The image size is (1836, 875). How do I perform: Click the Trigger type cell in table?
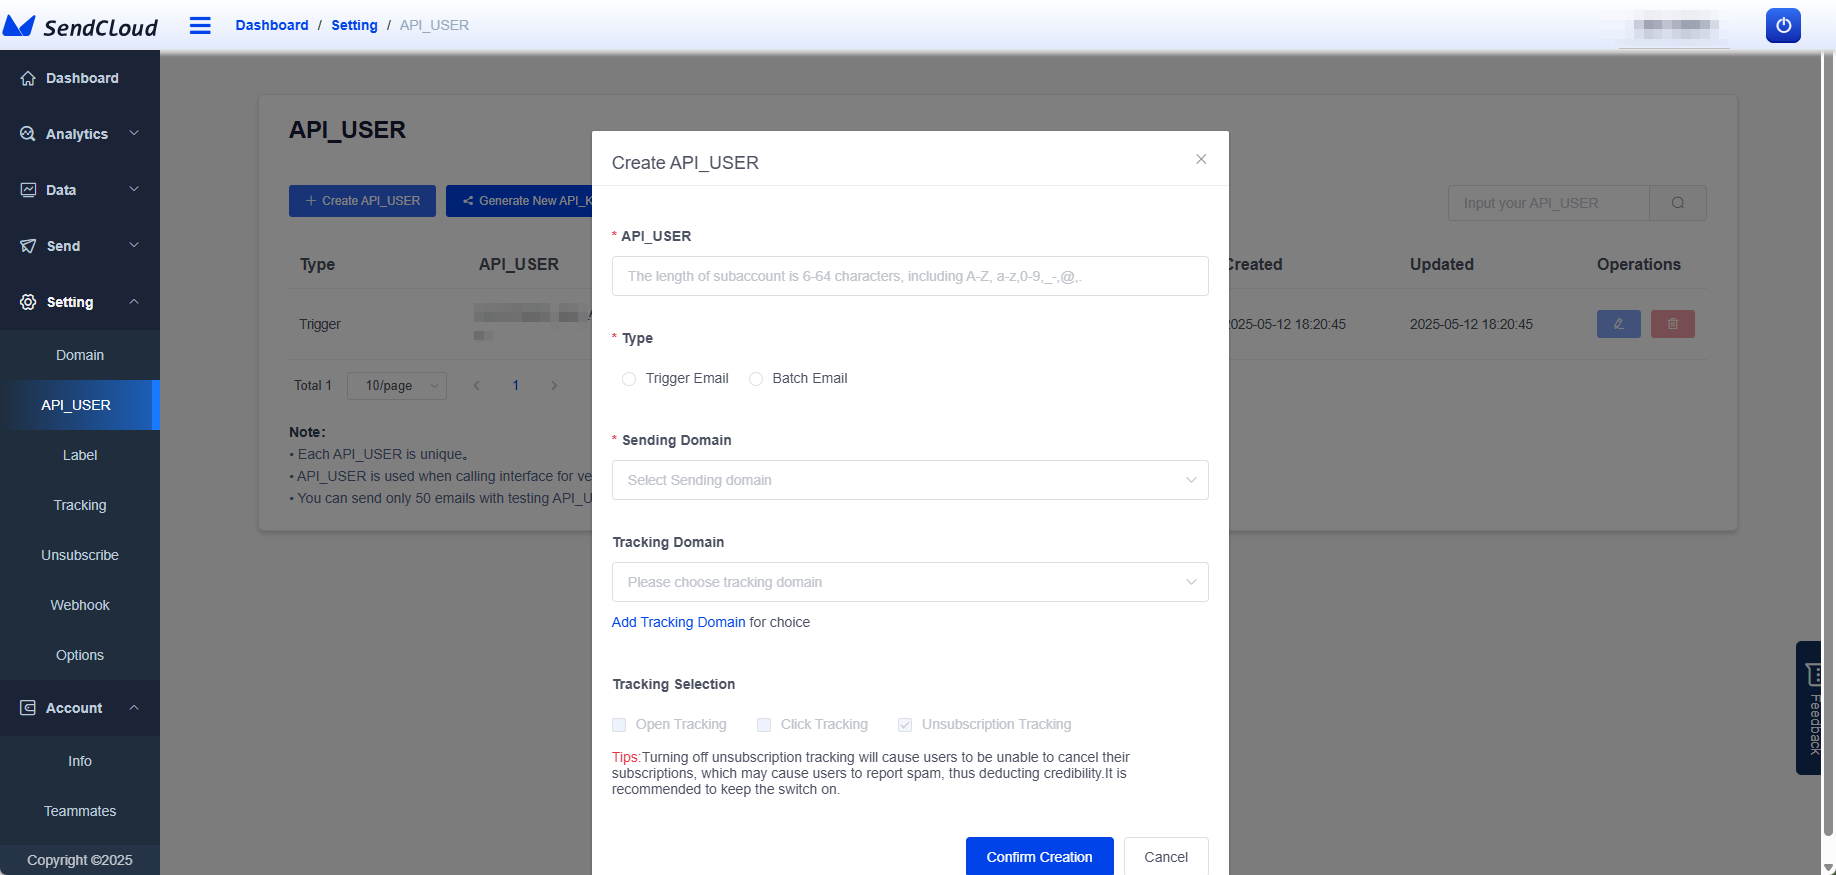pyautogui.click(x=320, y=324)
